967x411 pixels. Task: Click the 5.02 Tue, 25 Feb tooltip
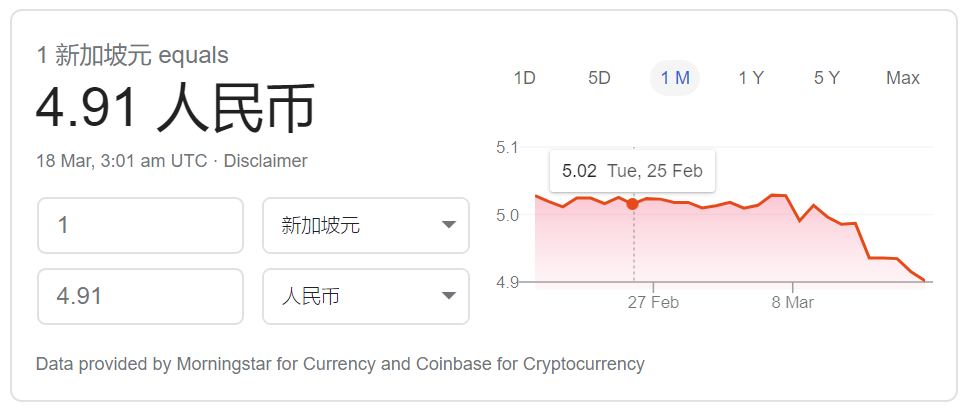[632, 171]
